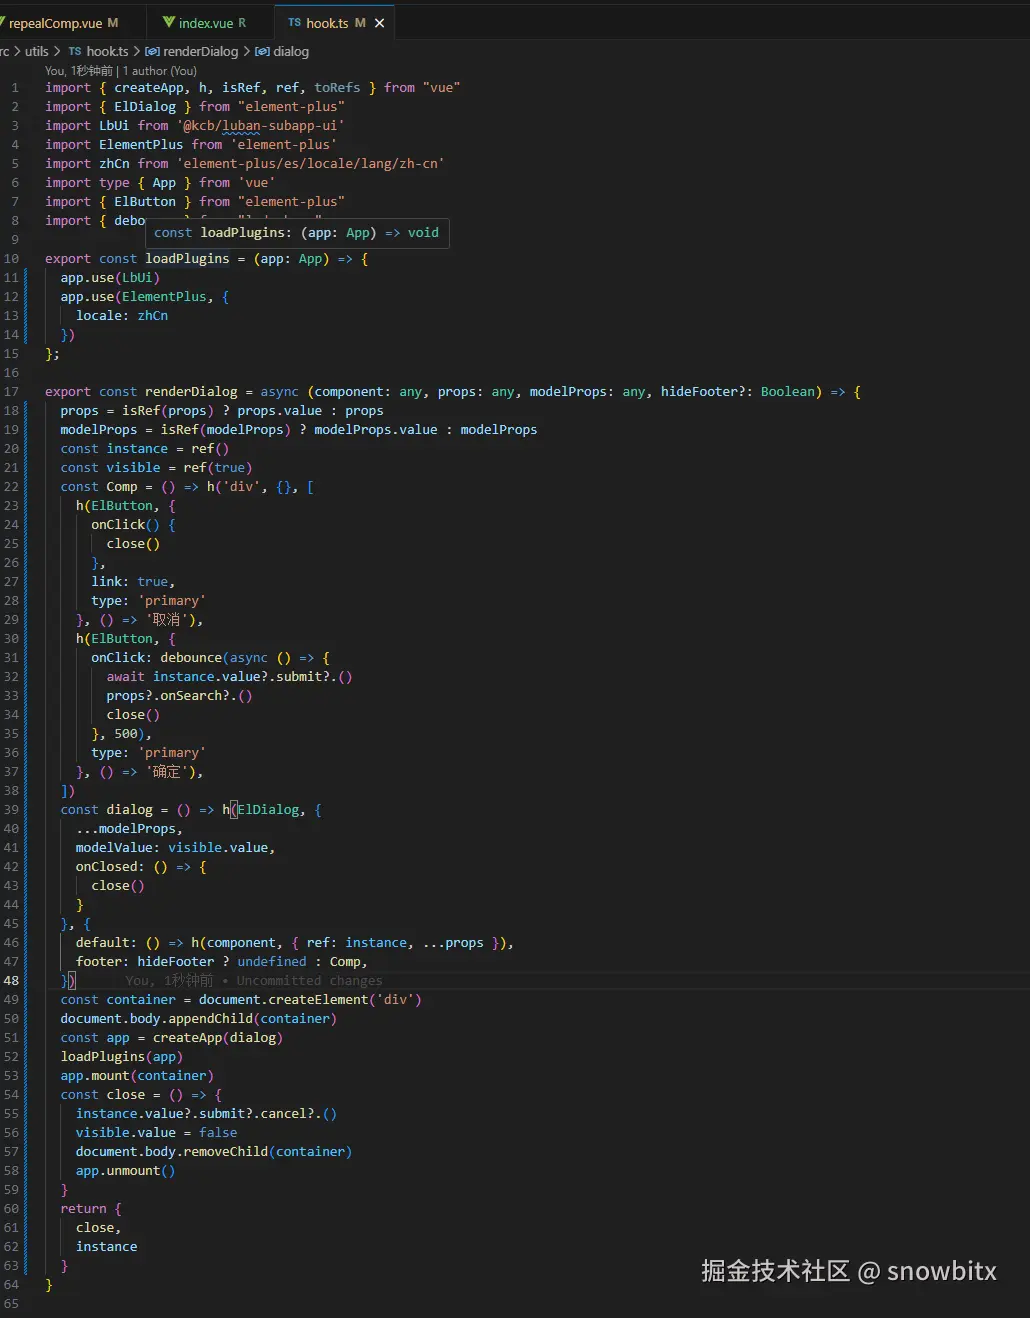Click 'props?.onSearch?.()' on line 33
Viewport: 1030px width, 1318px height.
point(180,695)
